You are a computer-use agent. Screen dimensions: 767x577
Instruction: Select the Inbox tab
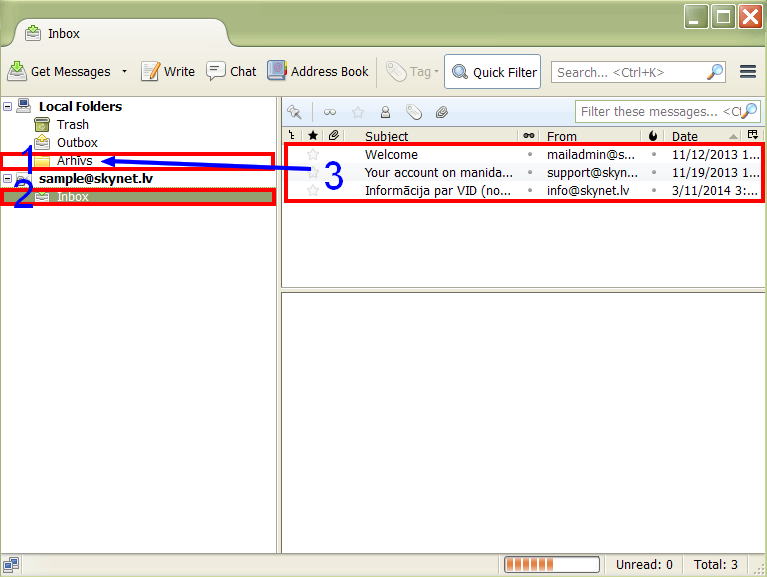pos(64,33)
